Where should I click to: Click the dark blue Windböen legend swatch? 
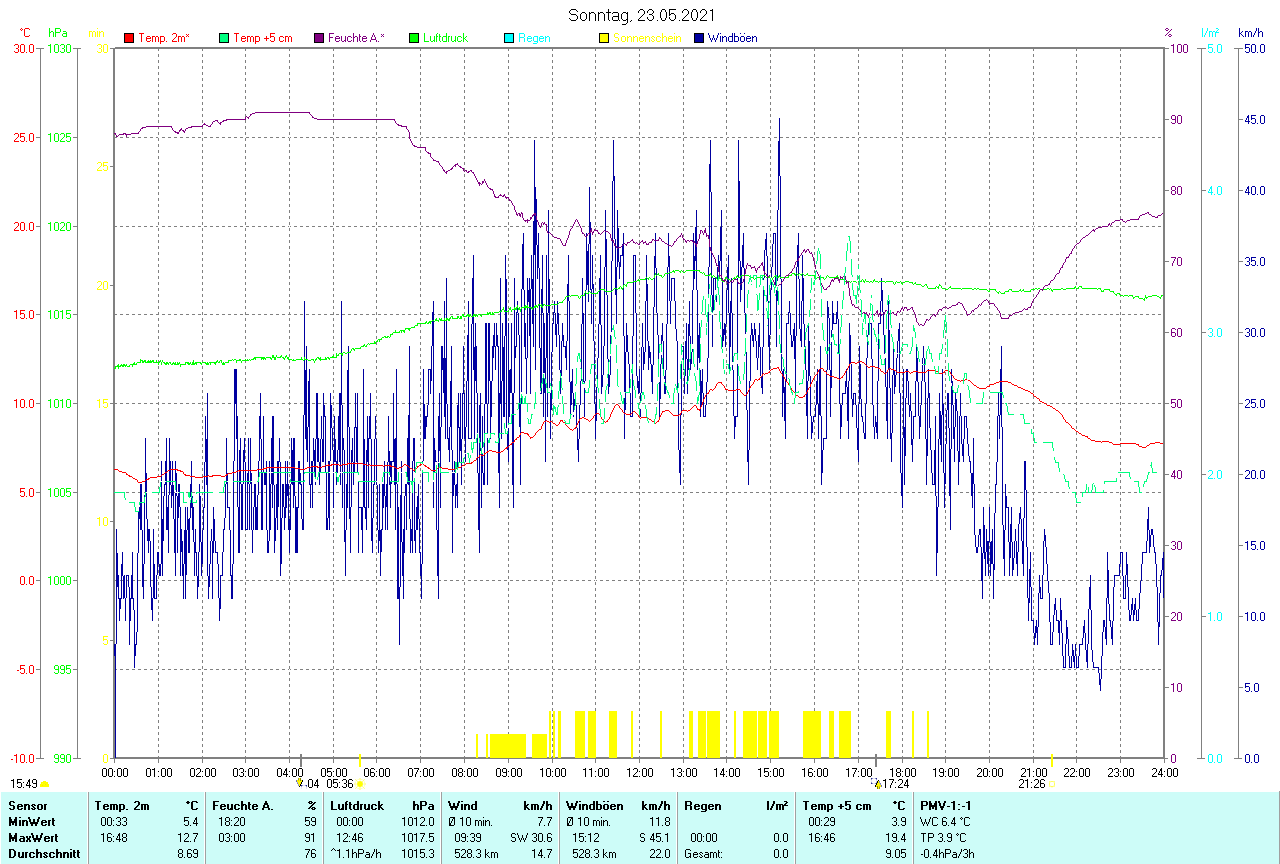click(x=699, y=38)
